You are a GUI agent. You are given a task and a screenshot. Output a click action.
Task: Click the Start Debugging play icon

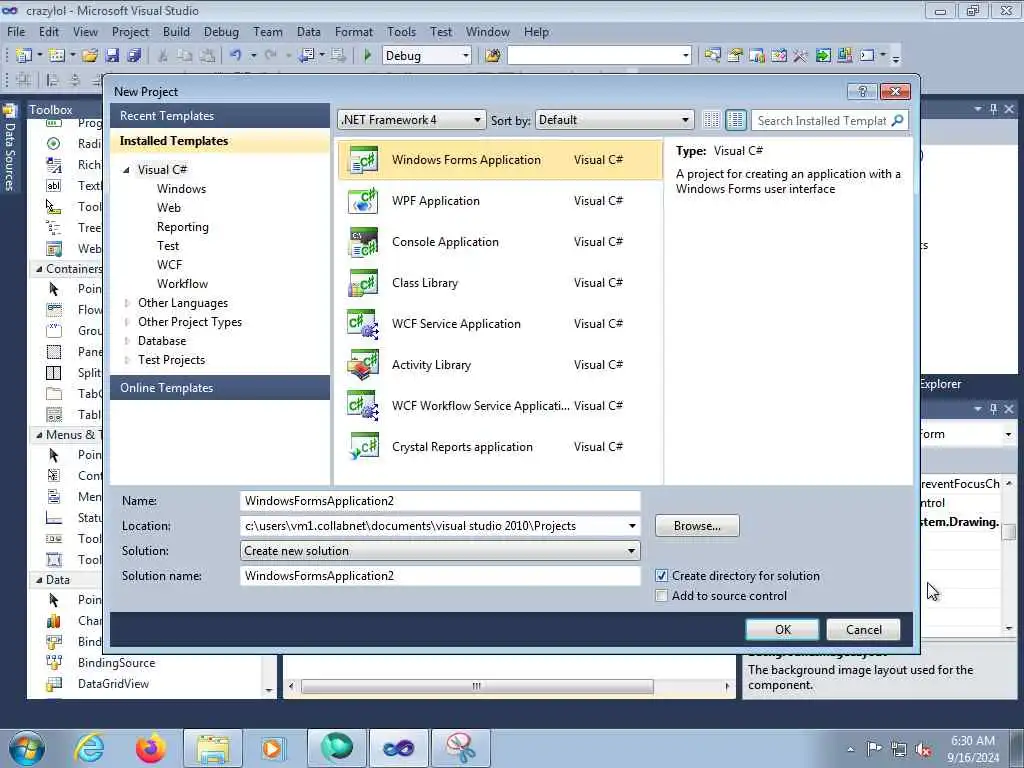(367, 56)
